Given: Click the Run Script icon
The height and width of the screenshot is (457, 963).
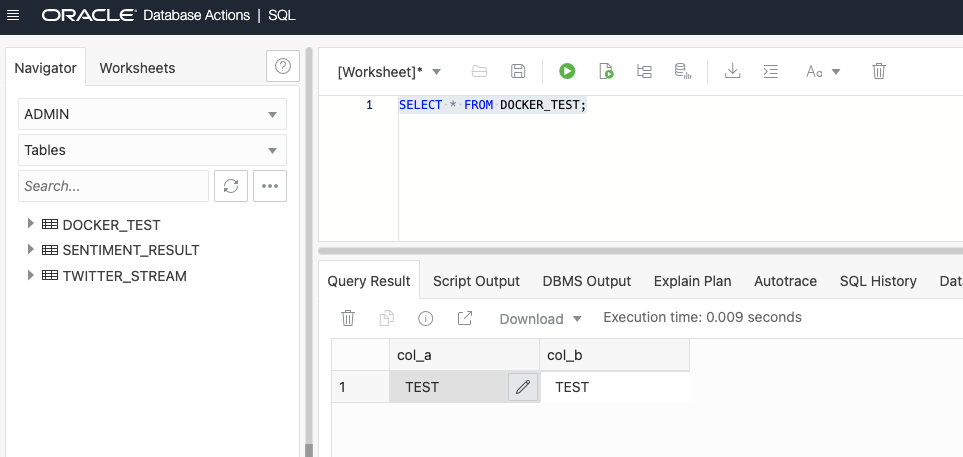Looking at the screenshot, I should coord(605,71).
